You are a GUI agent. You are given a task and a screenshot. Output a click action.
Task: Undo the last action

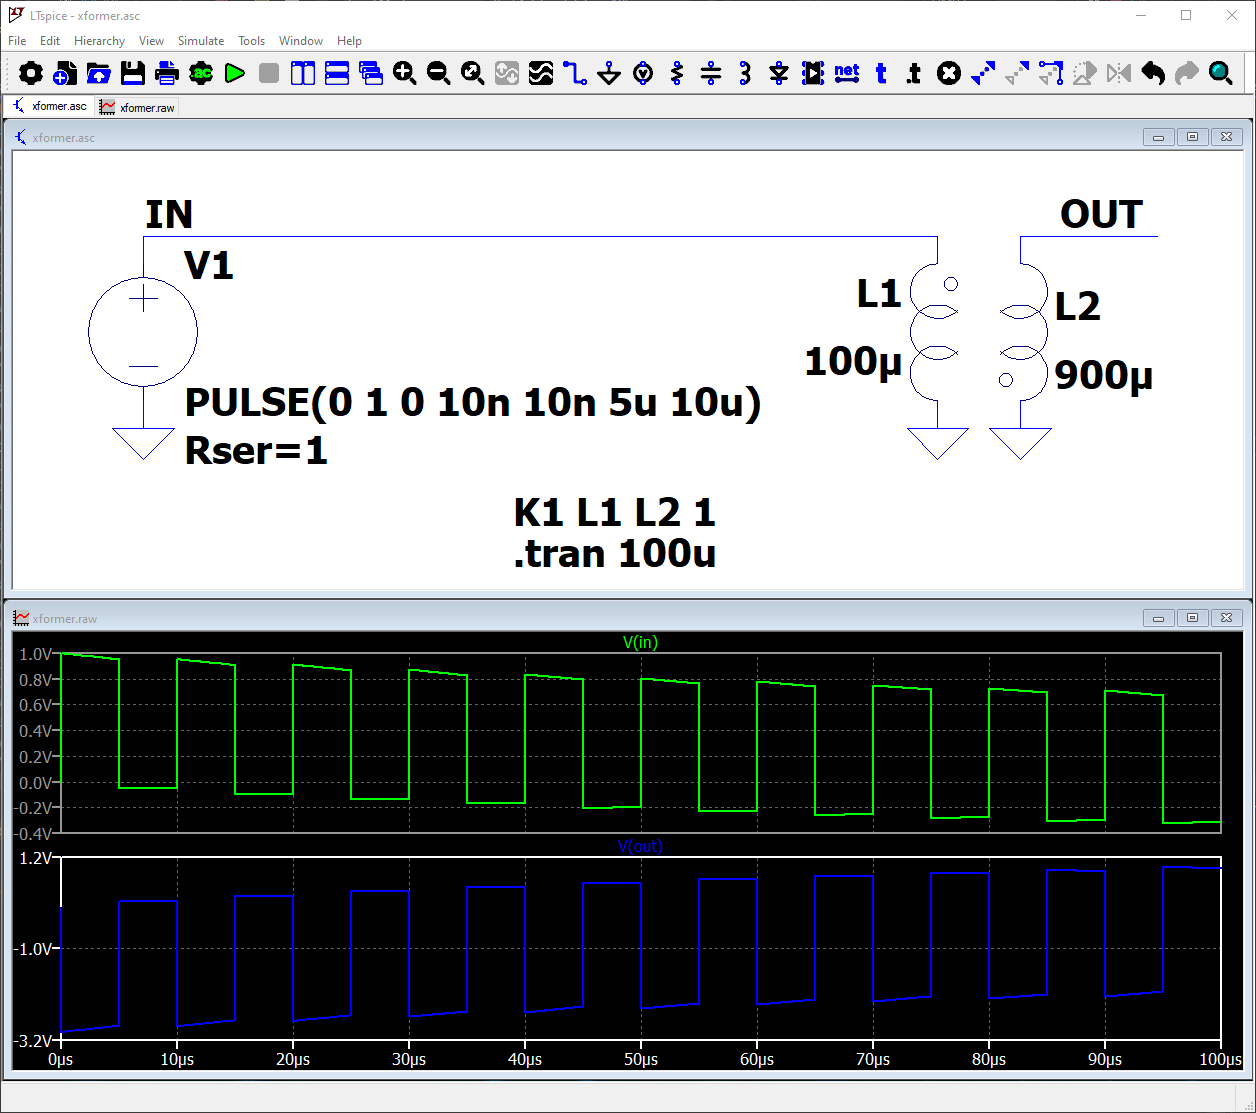(x=1153, y=73)
